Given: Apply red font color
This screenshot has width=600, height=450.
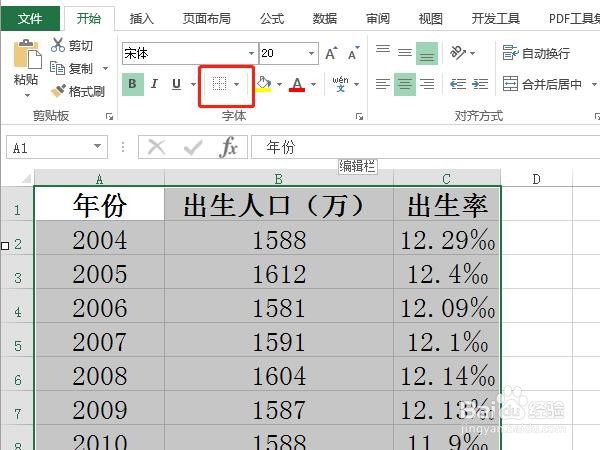Looking at the screenshot, I should (297, 84).
